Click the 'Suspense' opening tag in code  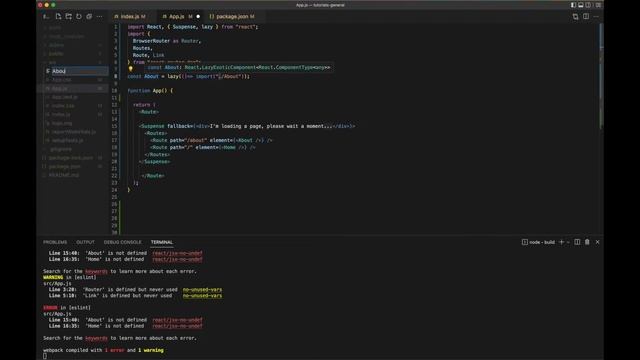[x=152, y=126]
